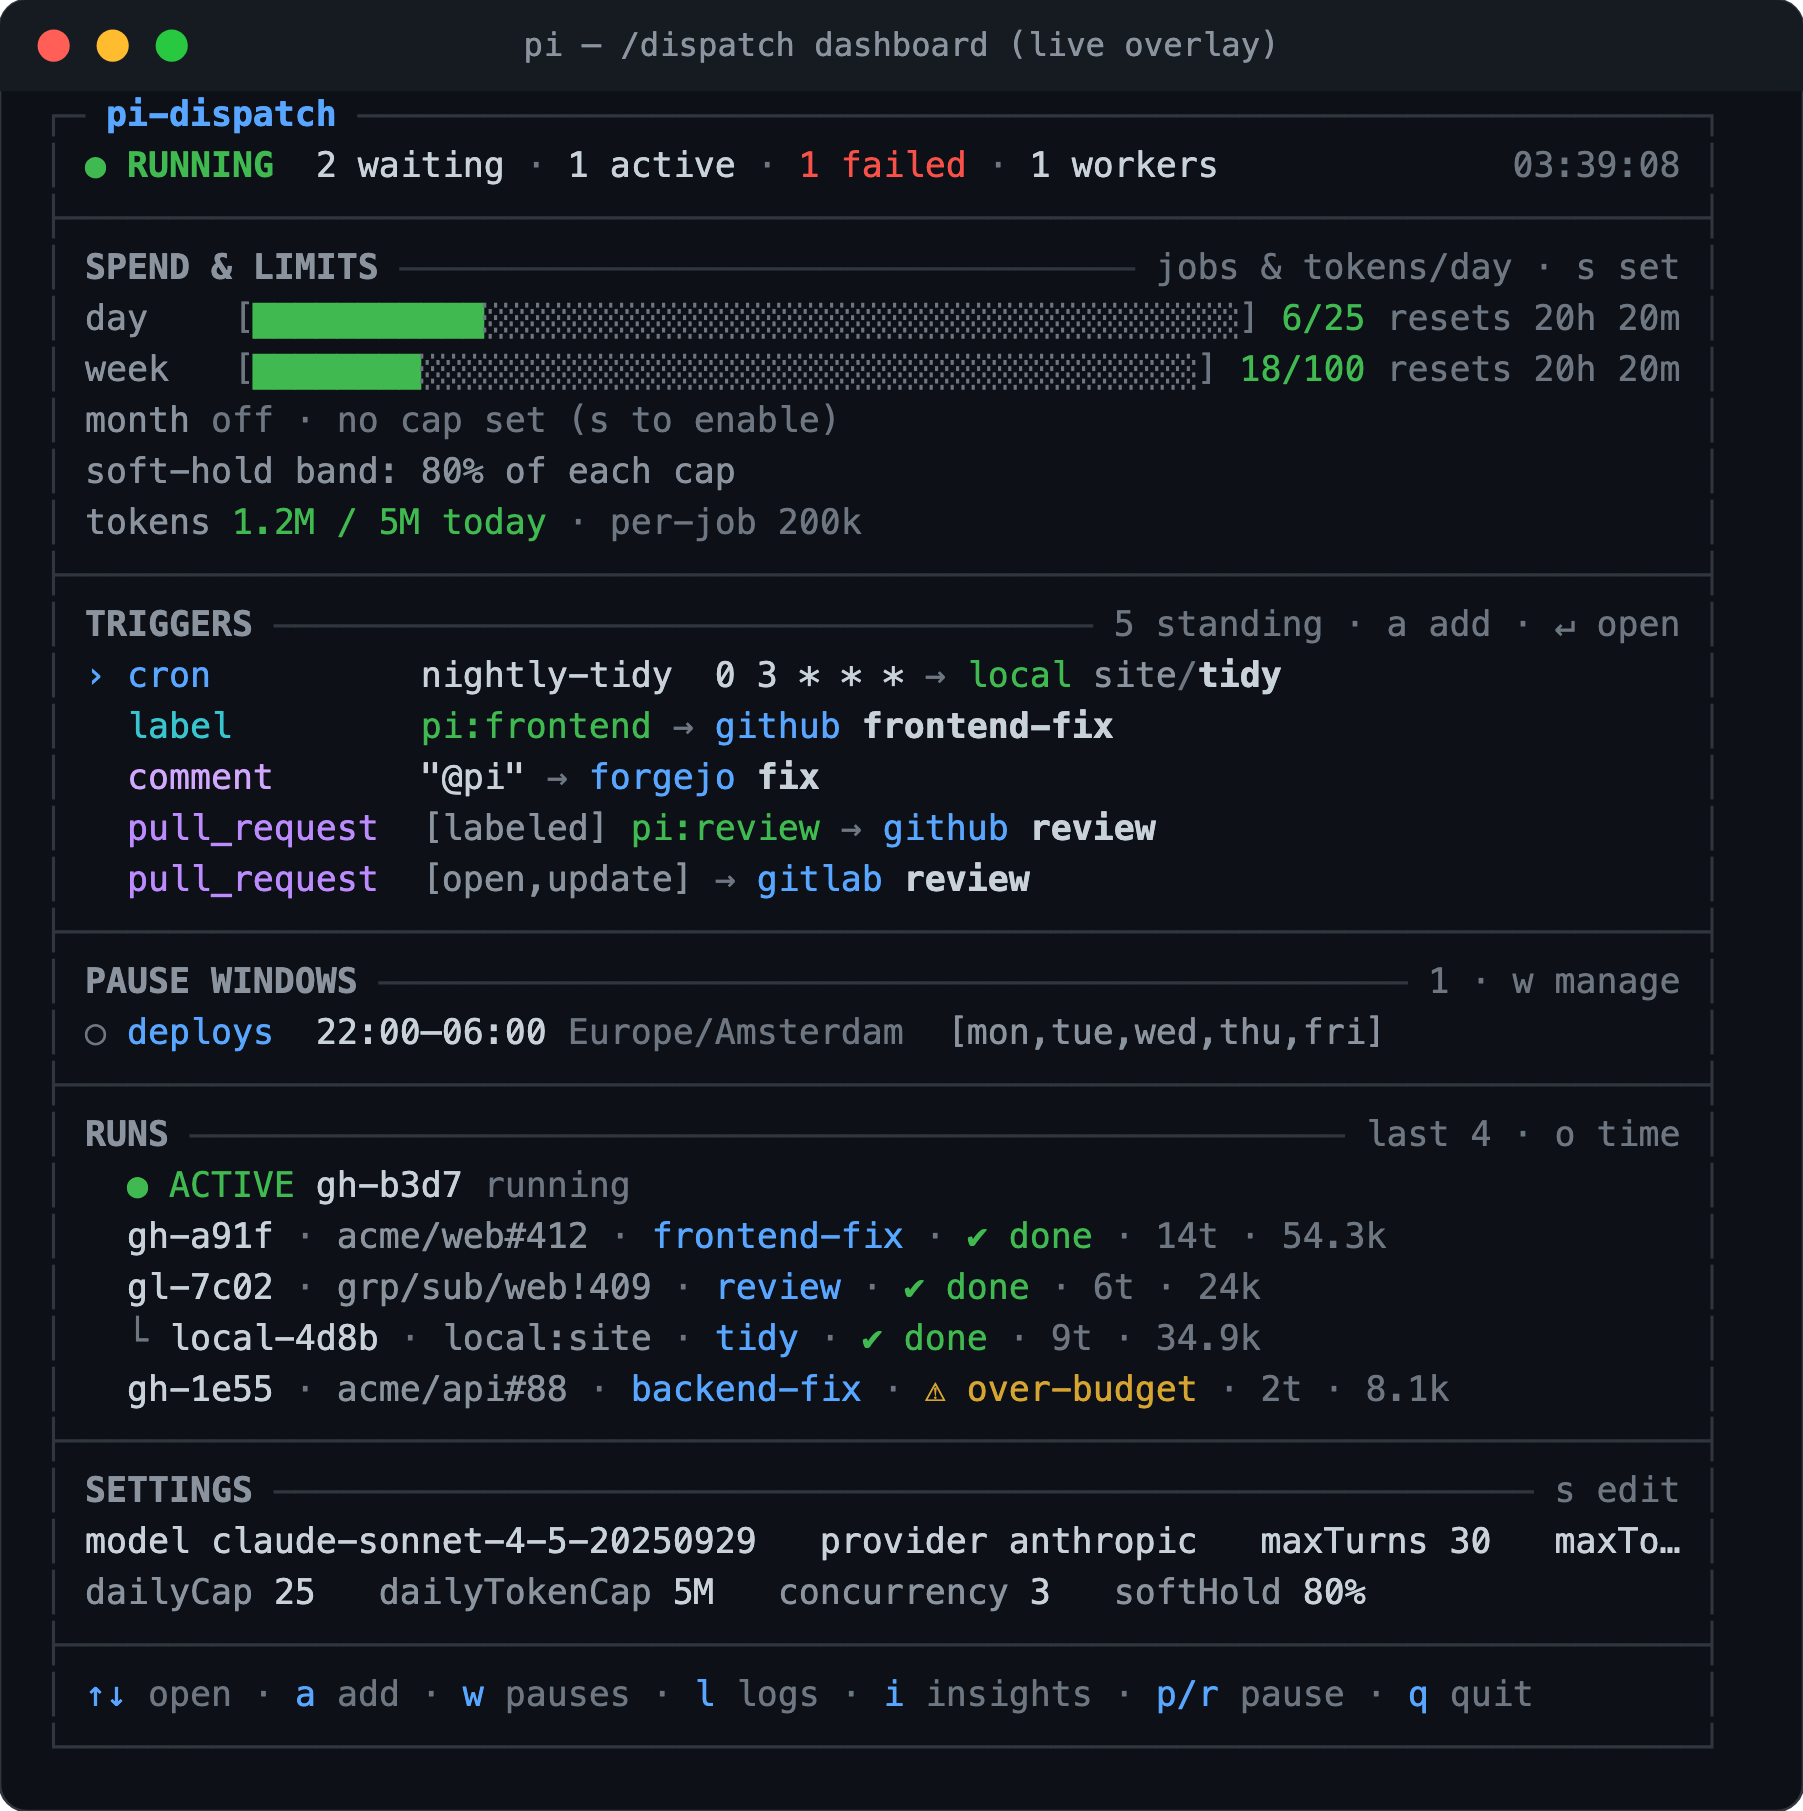Image resolution: width=1803 pixels, height=1811 pixels.
Task: Click the 'l logs' footer shortcut
Action: point(757,1694)
